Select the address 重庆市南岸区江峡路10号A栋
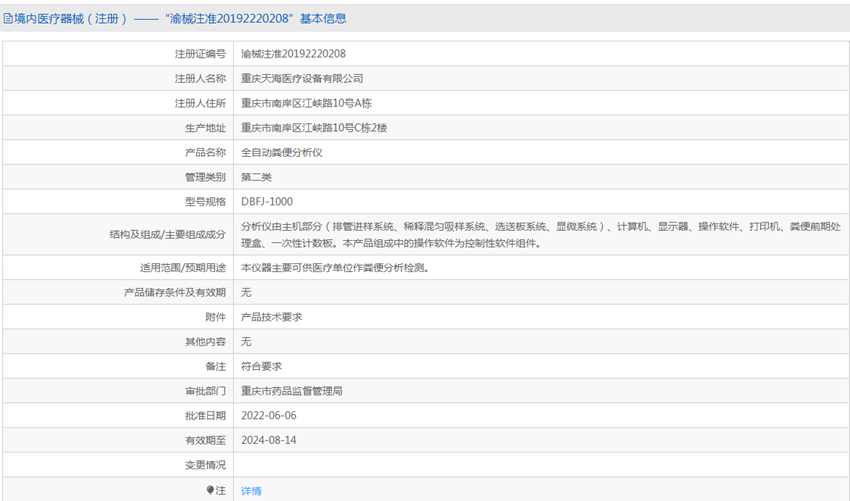The image size is (850, 501). 306,103
